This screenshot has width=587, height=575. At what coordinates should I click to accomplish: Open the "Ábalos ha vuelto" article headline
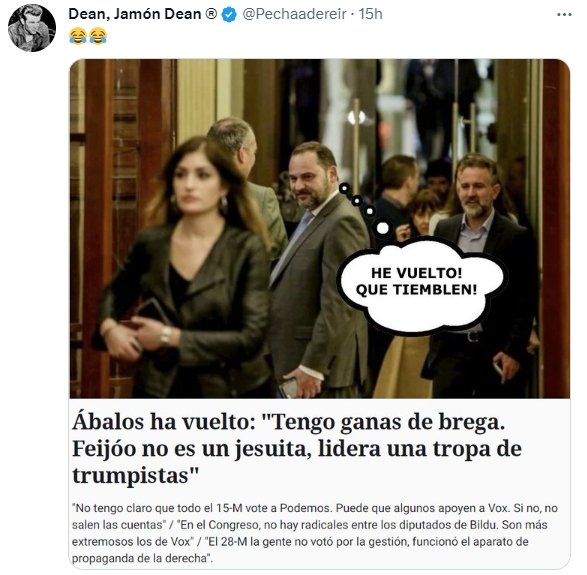[x=296, y=448]
